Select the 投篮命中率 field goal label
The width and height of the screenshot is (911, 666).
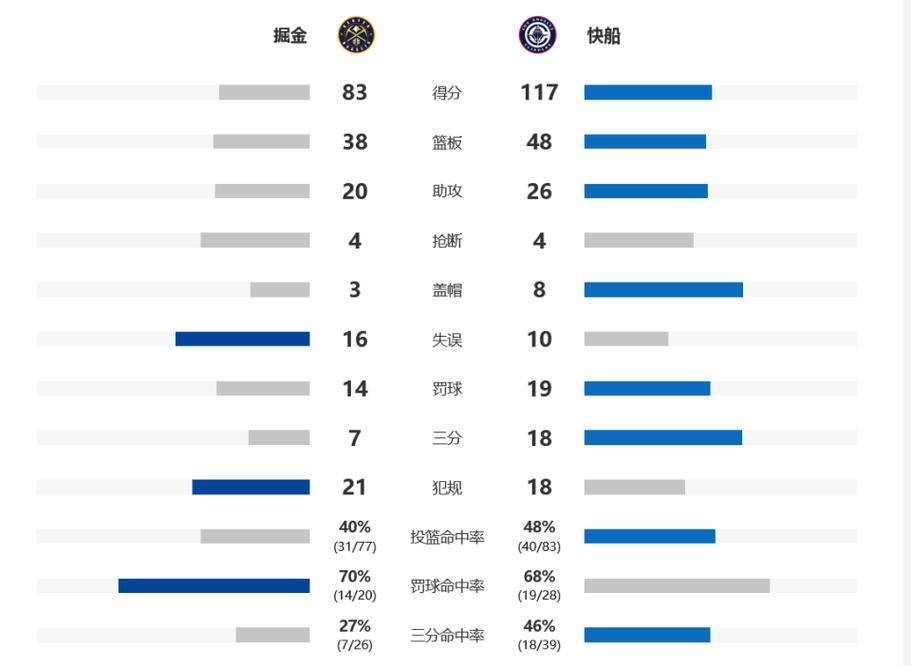click(x=447, y=537)
